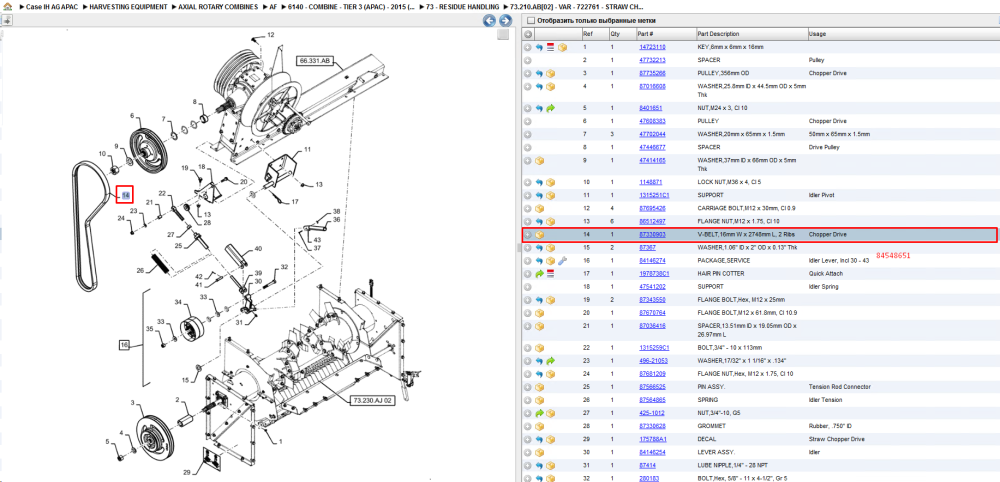
Task: Click box icon in V-BELT row
Action: coord(540,235)
